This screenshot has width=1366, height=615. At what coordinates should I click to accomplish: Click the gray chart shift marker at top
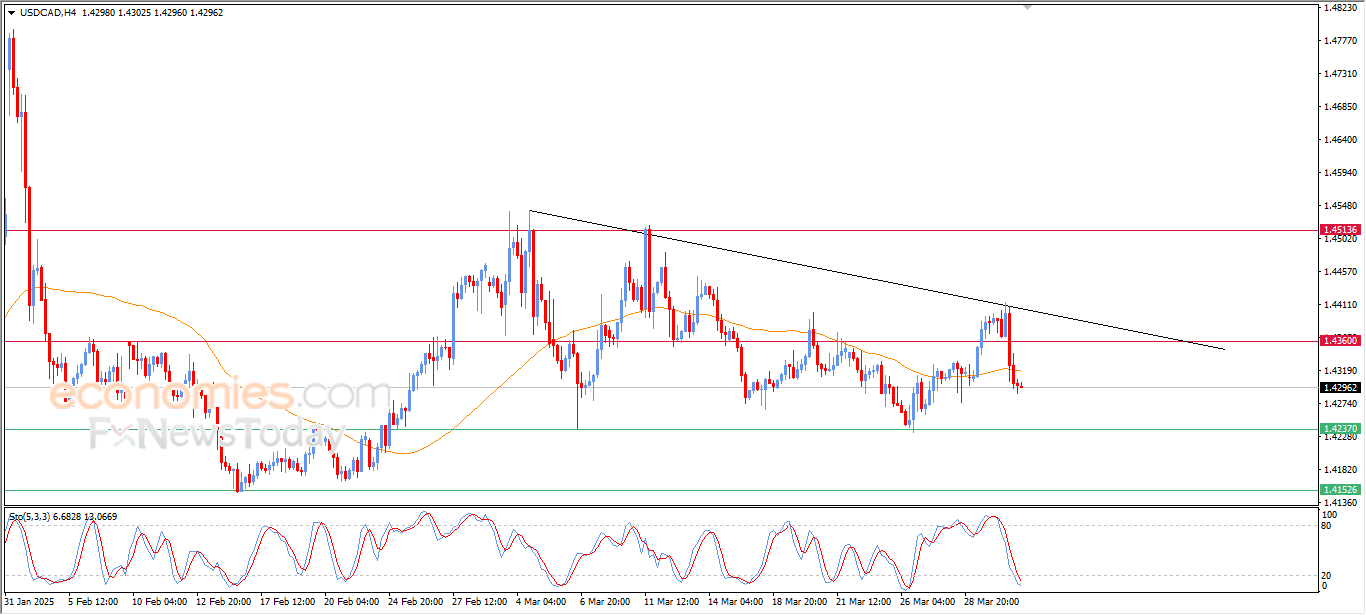[1027, 7]
